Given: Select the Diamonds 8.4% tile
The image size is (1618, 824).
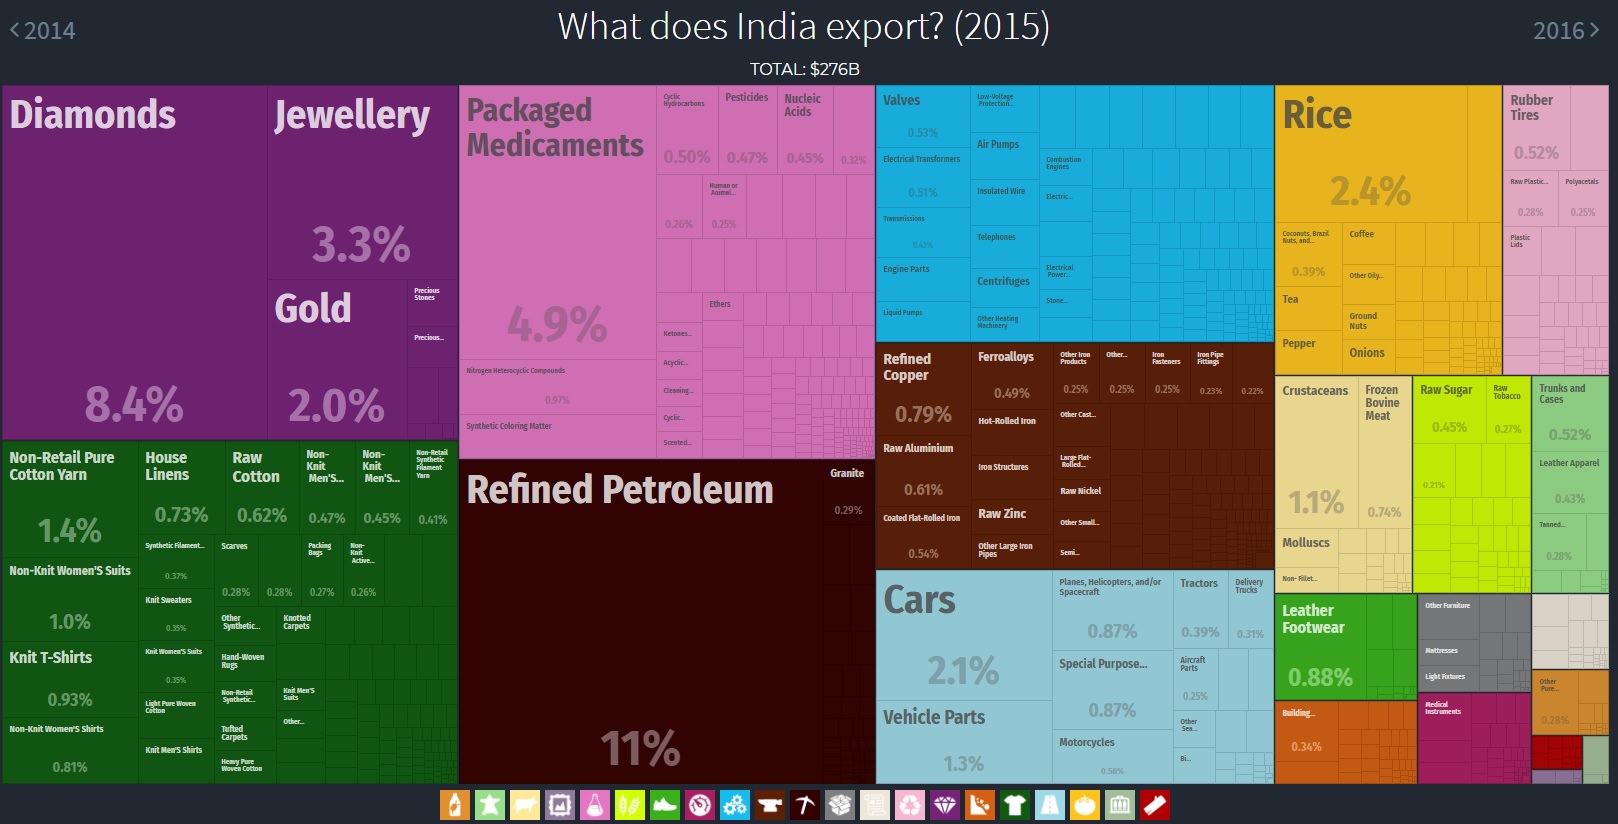Looking at the screenshot, I should point(134,262).
